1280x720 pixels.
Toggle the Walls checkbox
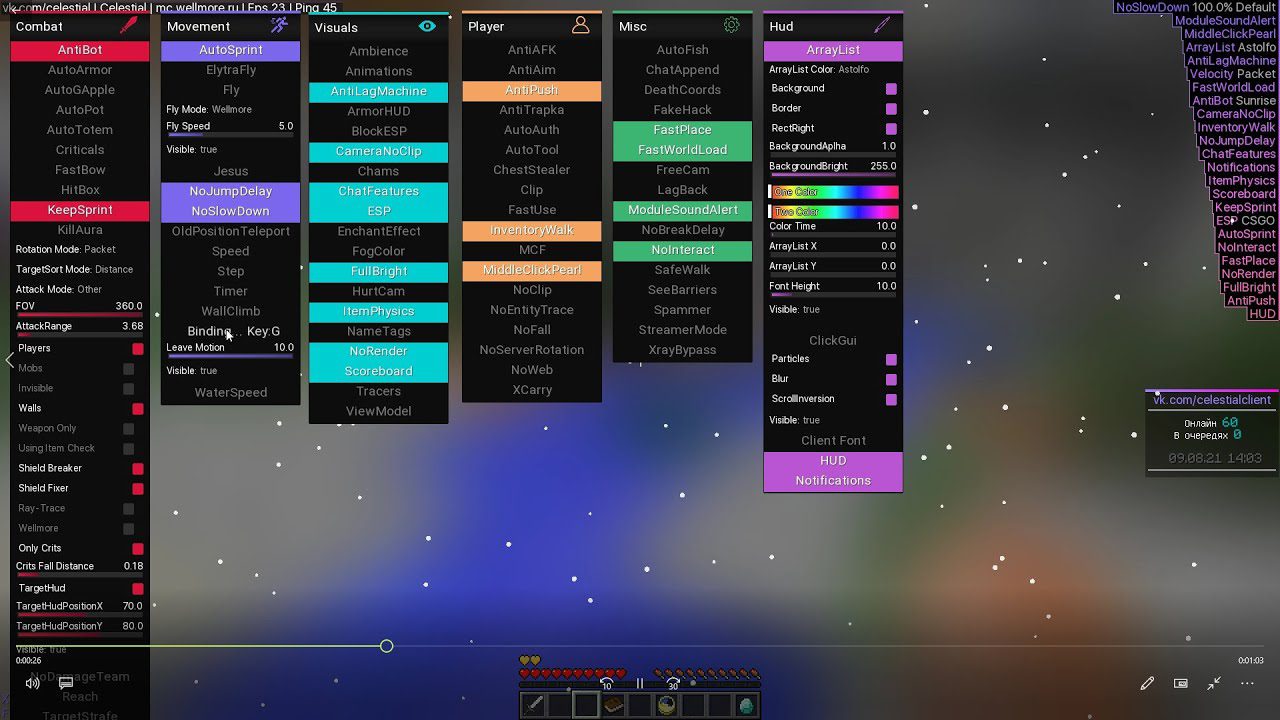[138, 409]
